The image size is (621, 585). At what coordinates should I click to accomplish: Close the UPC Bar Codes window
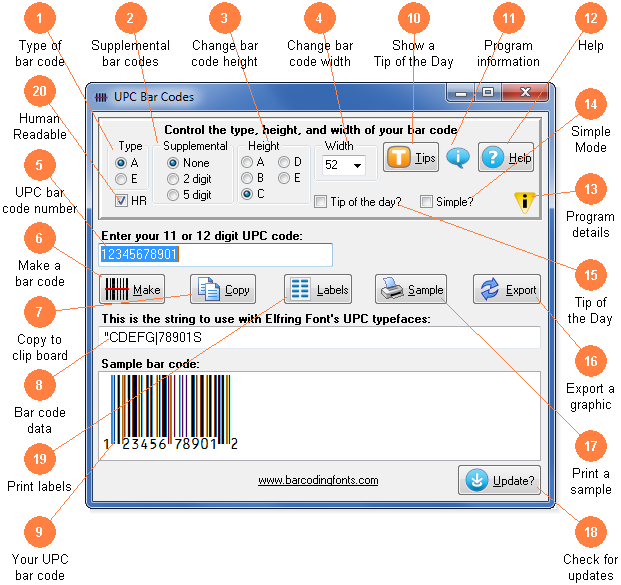tap(525, 93)
